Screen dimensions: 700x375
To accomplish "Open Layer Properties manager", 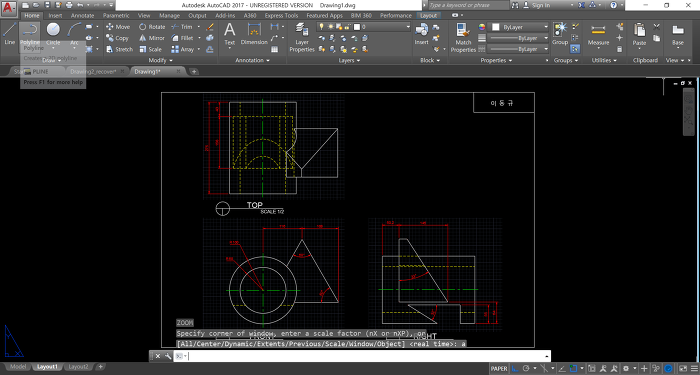I will [x=302, y=38].
